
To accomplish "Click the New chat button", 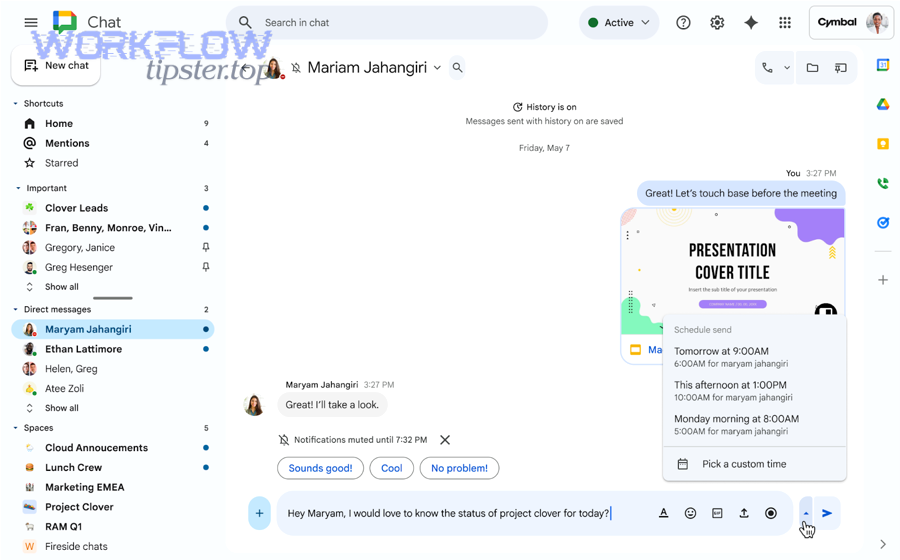I will [x=56, y=66].
